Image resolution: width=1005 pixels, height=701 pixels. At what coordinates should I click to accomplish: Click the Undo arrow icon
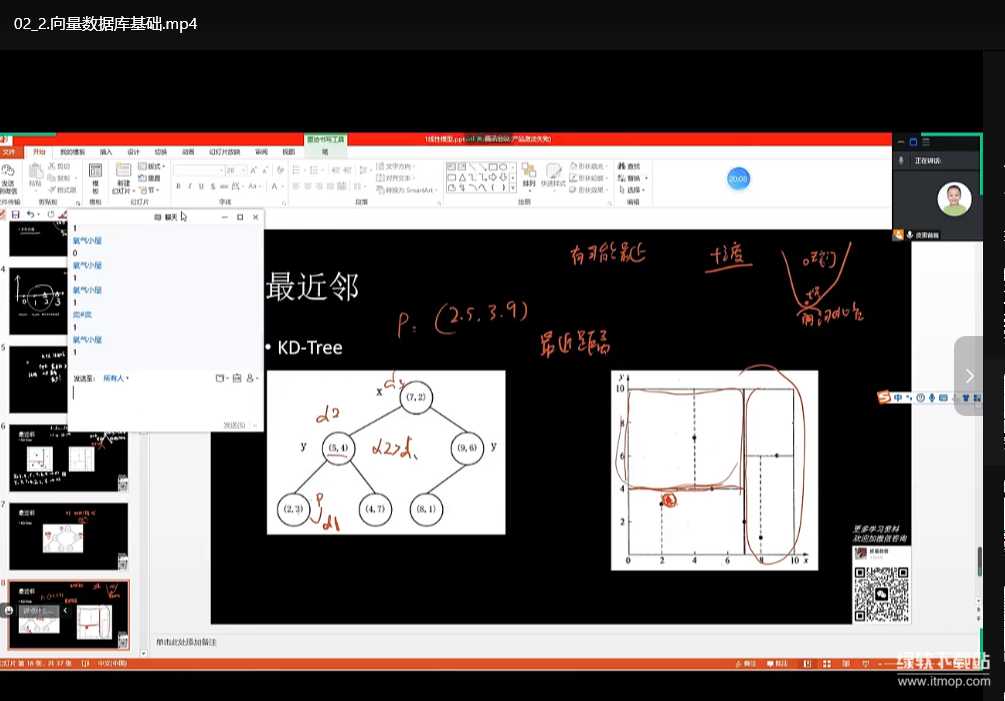pyautogui.click(x=29, y=215)
